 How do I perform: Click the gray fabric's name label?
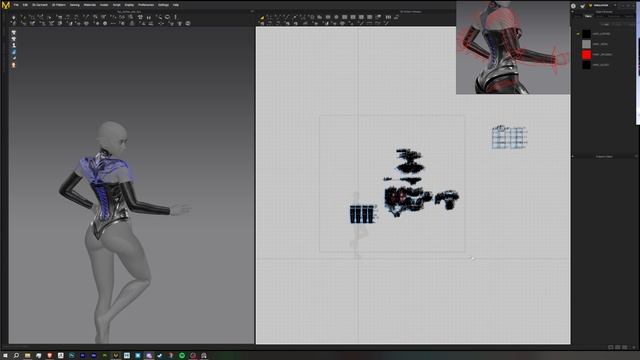(x=600, y=44)
